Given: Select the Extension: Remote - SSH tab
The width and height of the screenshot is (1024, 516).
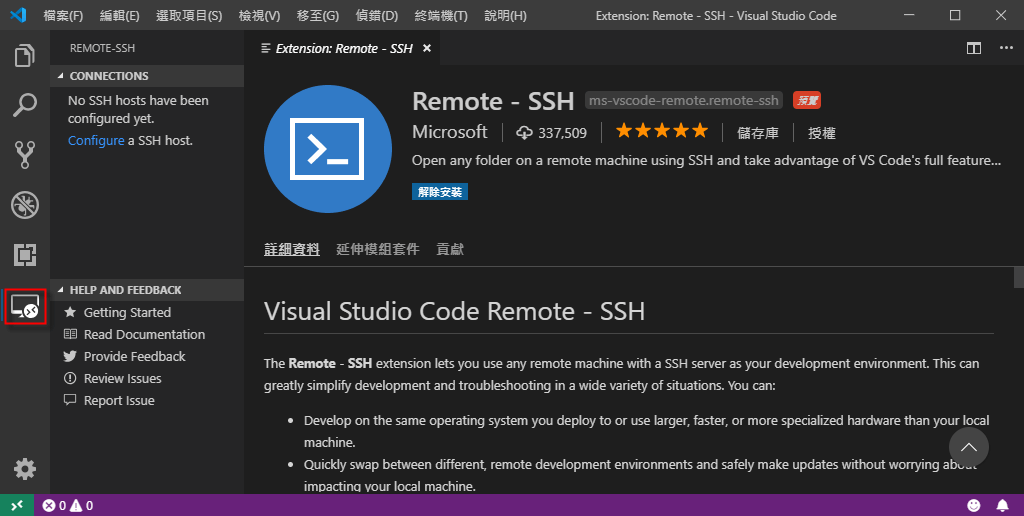Looking at the screenshot, I should [x=342, y=48].
